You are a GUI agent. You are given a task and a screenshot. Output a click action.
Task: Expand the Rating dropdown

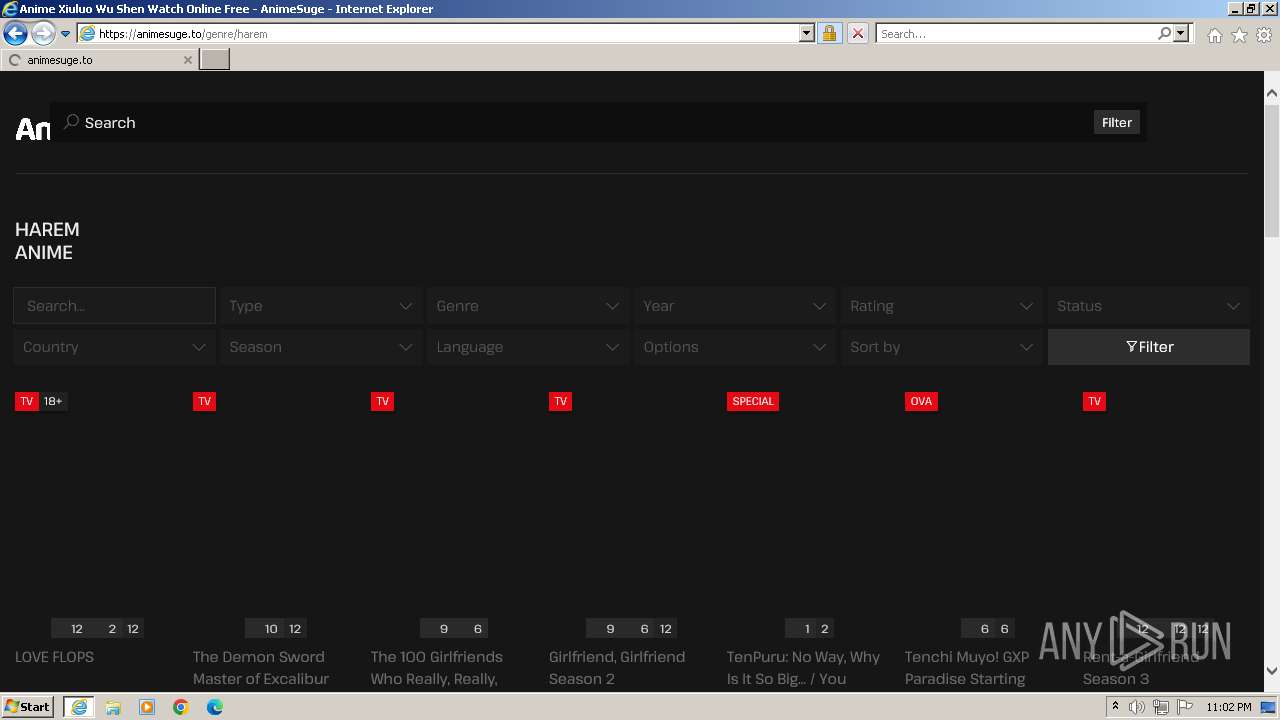pos(942,306)
